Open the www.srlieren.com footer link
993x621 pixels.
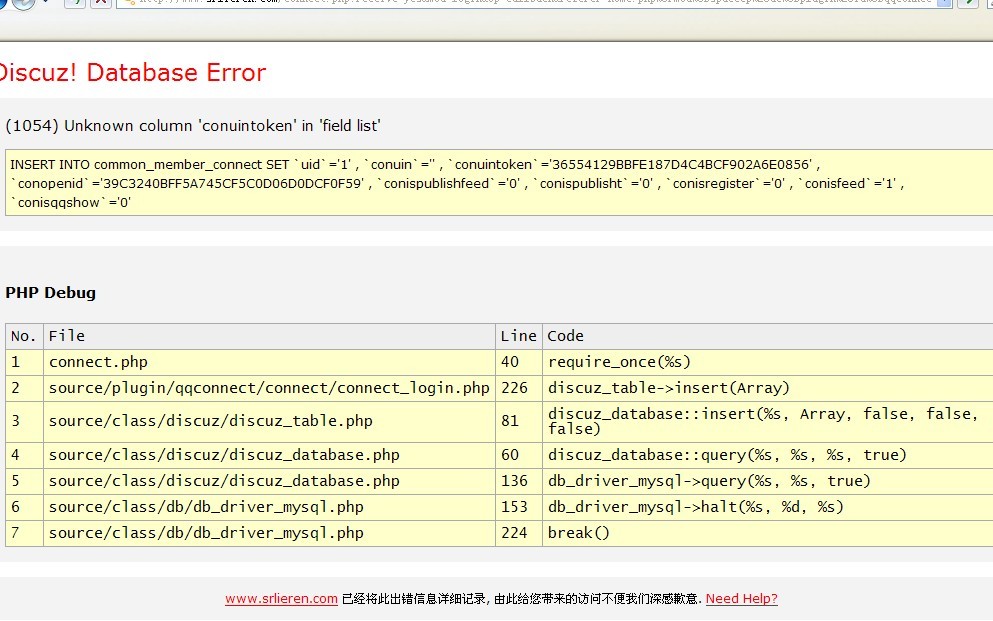click(281, 599)
